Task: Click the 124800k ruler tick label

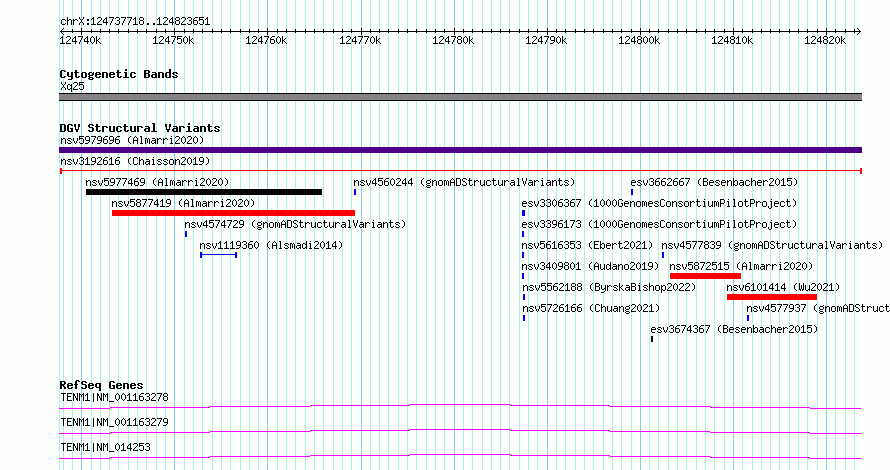Action: 639,40
